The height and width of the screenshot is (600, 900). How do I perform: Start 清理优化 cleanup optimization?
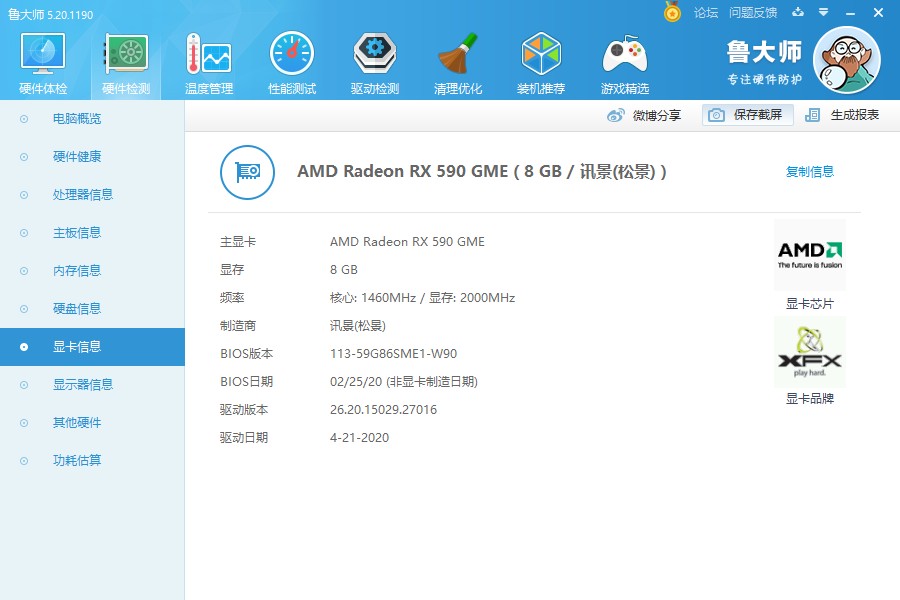(457, 60)
